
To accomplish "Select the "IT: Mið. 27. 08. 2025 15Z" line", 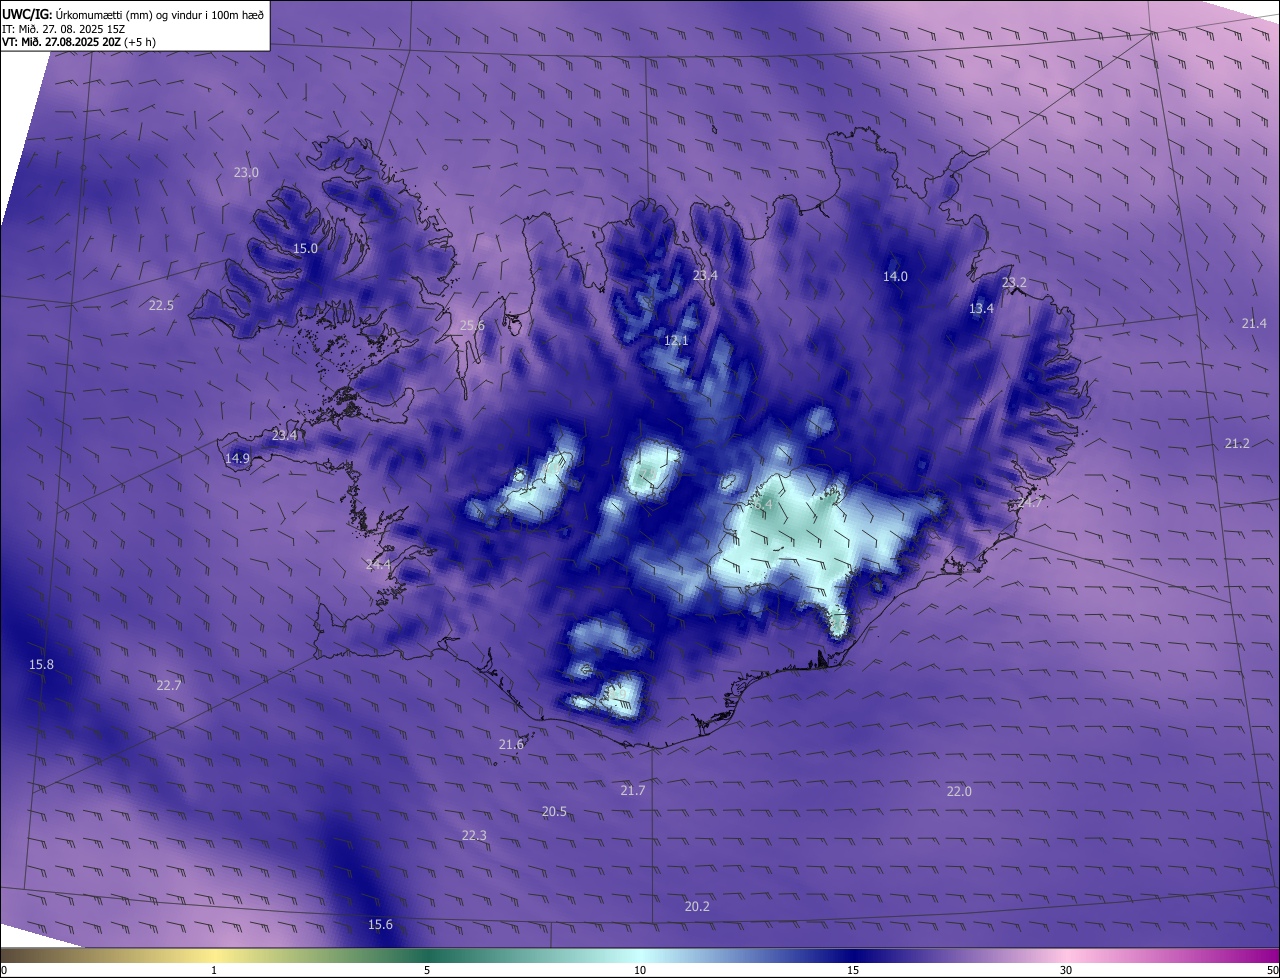I will pos(63,28).
